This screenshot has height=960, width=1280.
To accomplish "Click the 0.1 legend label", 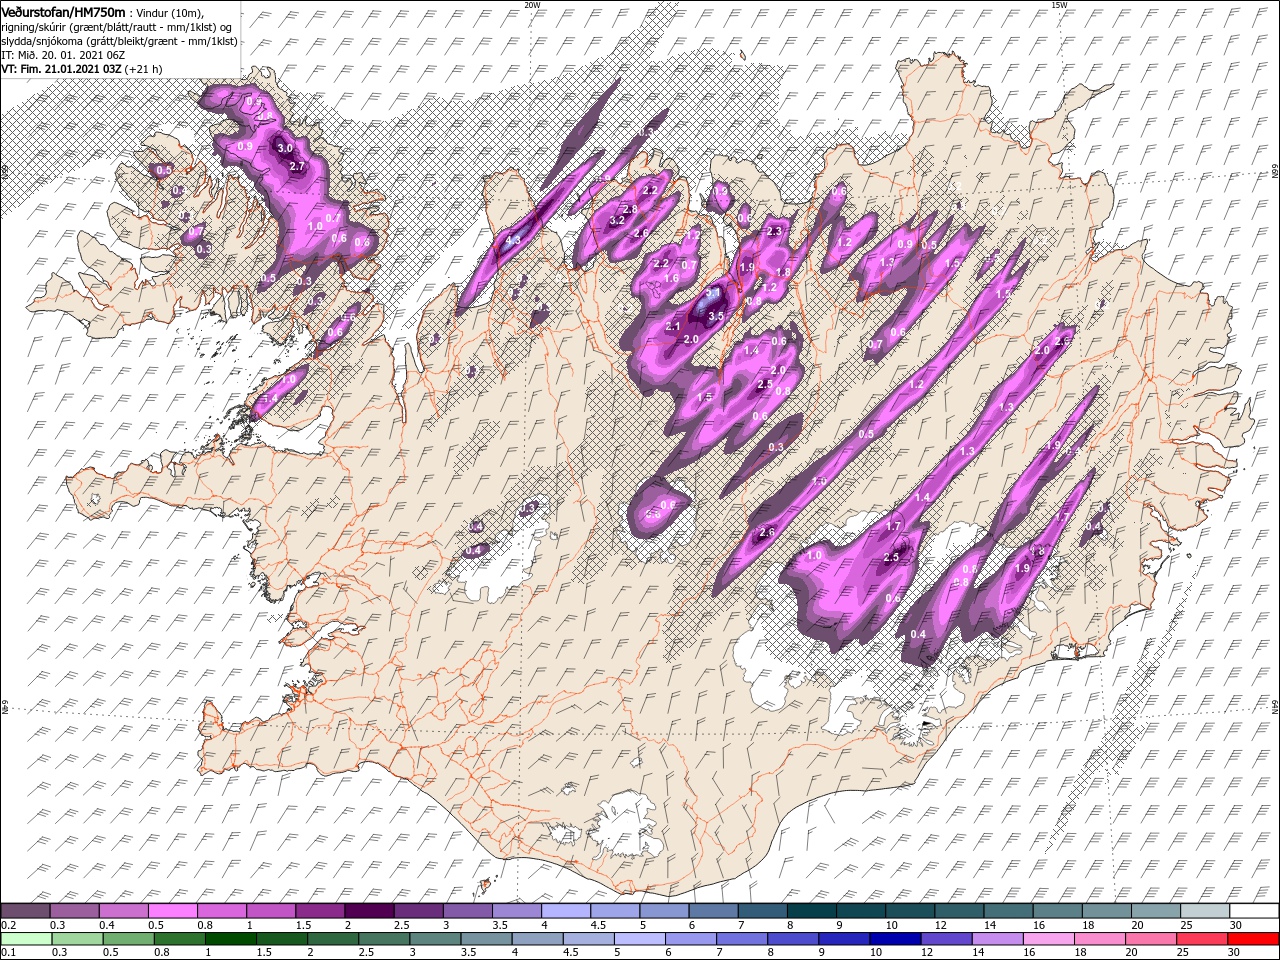I will pos(8,953).
